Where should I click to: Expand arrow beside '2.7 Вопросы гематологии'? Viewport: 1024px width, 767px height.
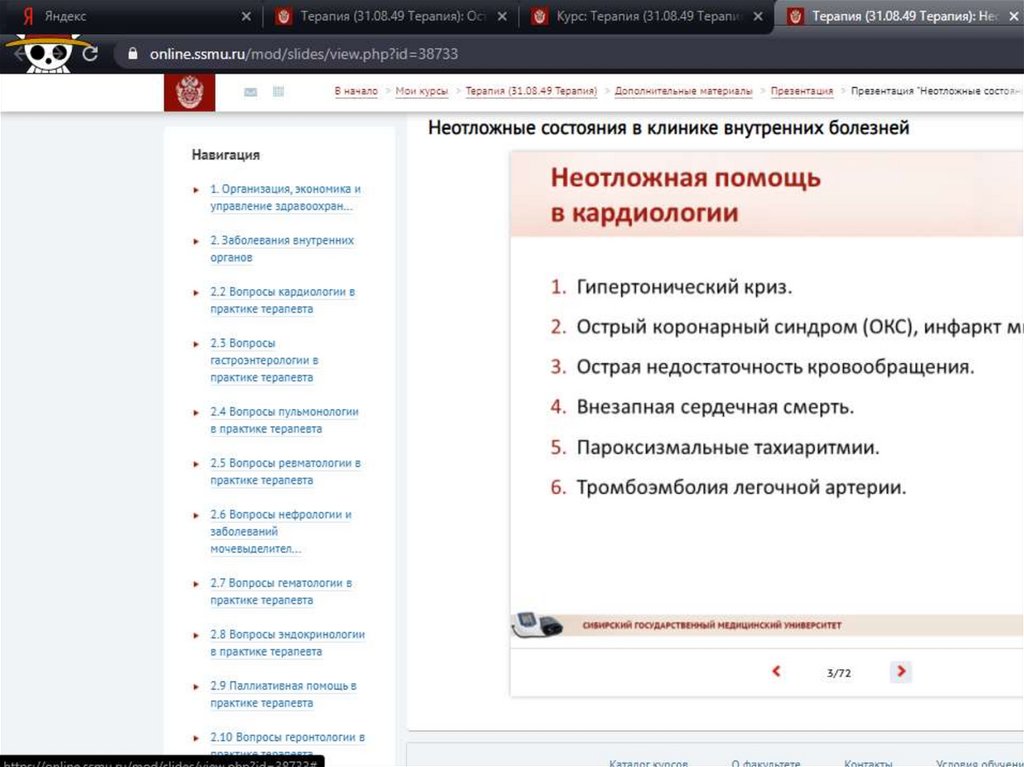pyautogui.click(x=196, y=584)
